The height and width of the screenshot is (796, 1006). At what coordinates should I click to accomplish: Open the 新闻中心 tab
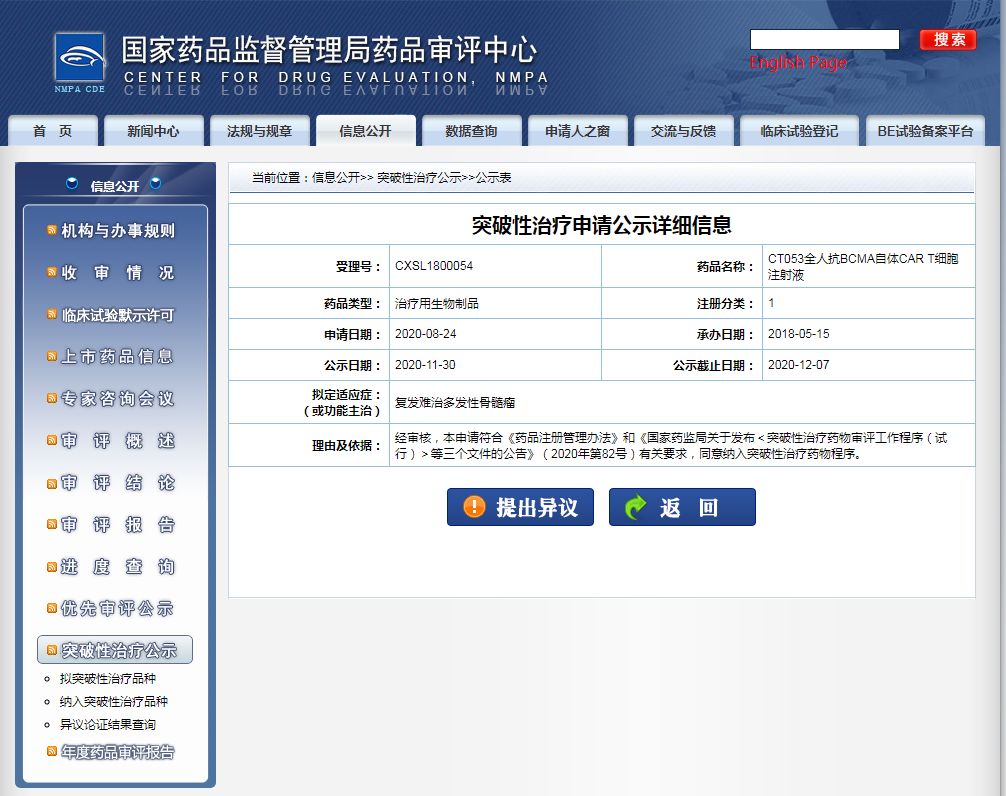coord(154,131)
